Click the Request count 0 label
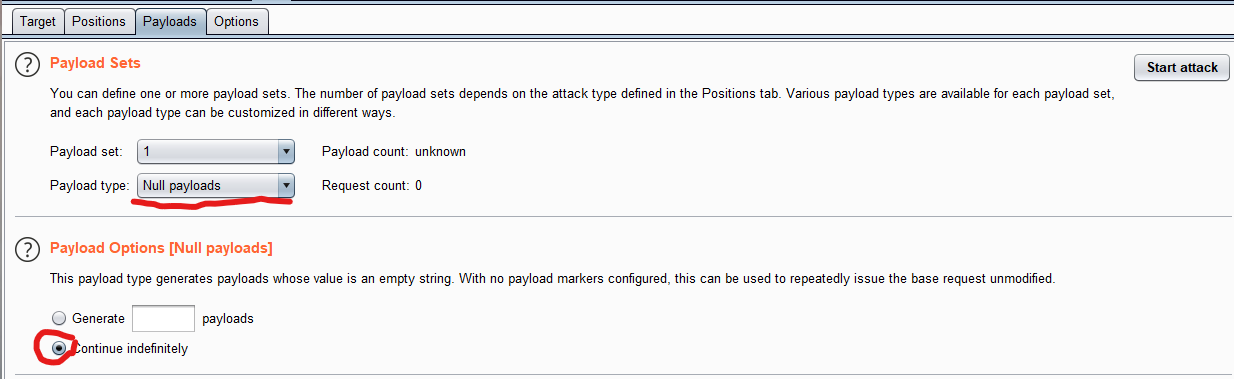This screenshot has height=379, width=1234. (x=372, y=185)
